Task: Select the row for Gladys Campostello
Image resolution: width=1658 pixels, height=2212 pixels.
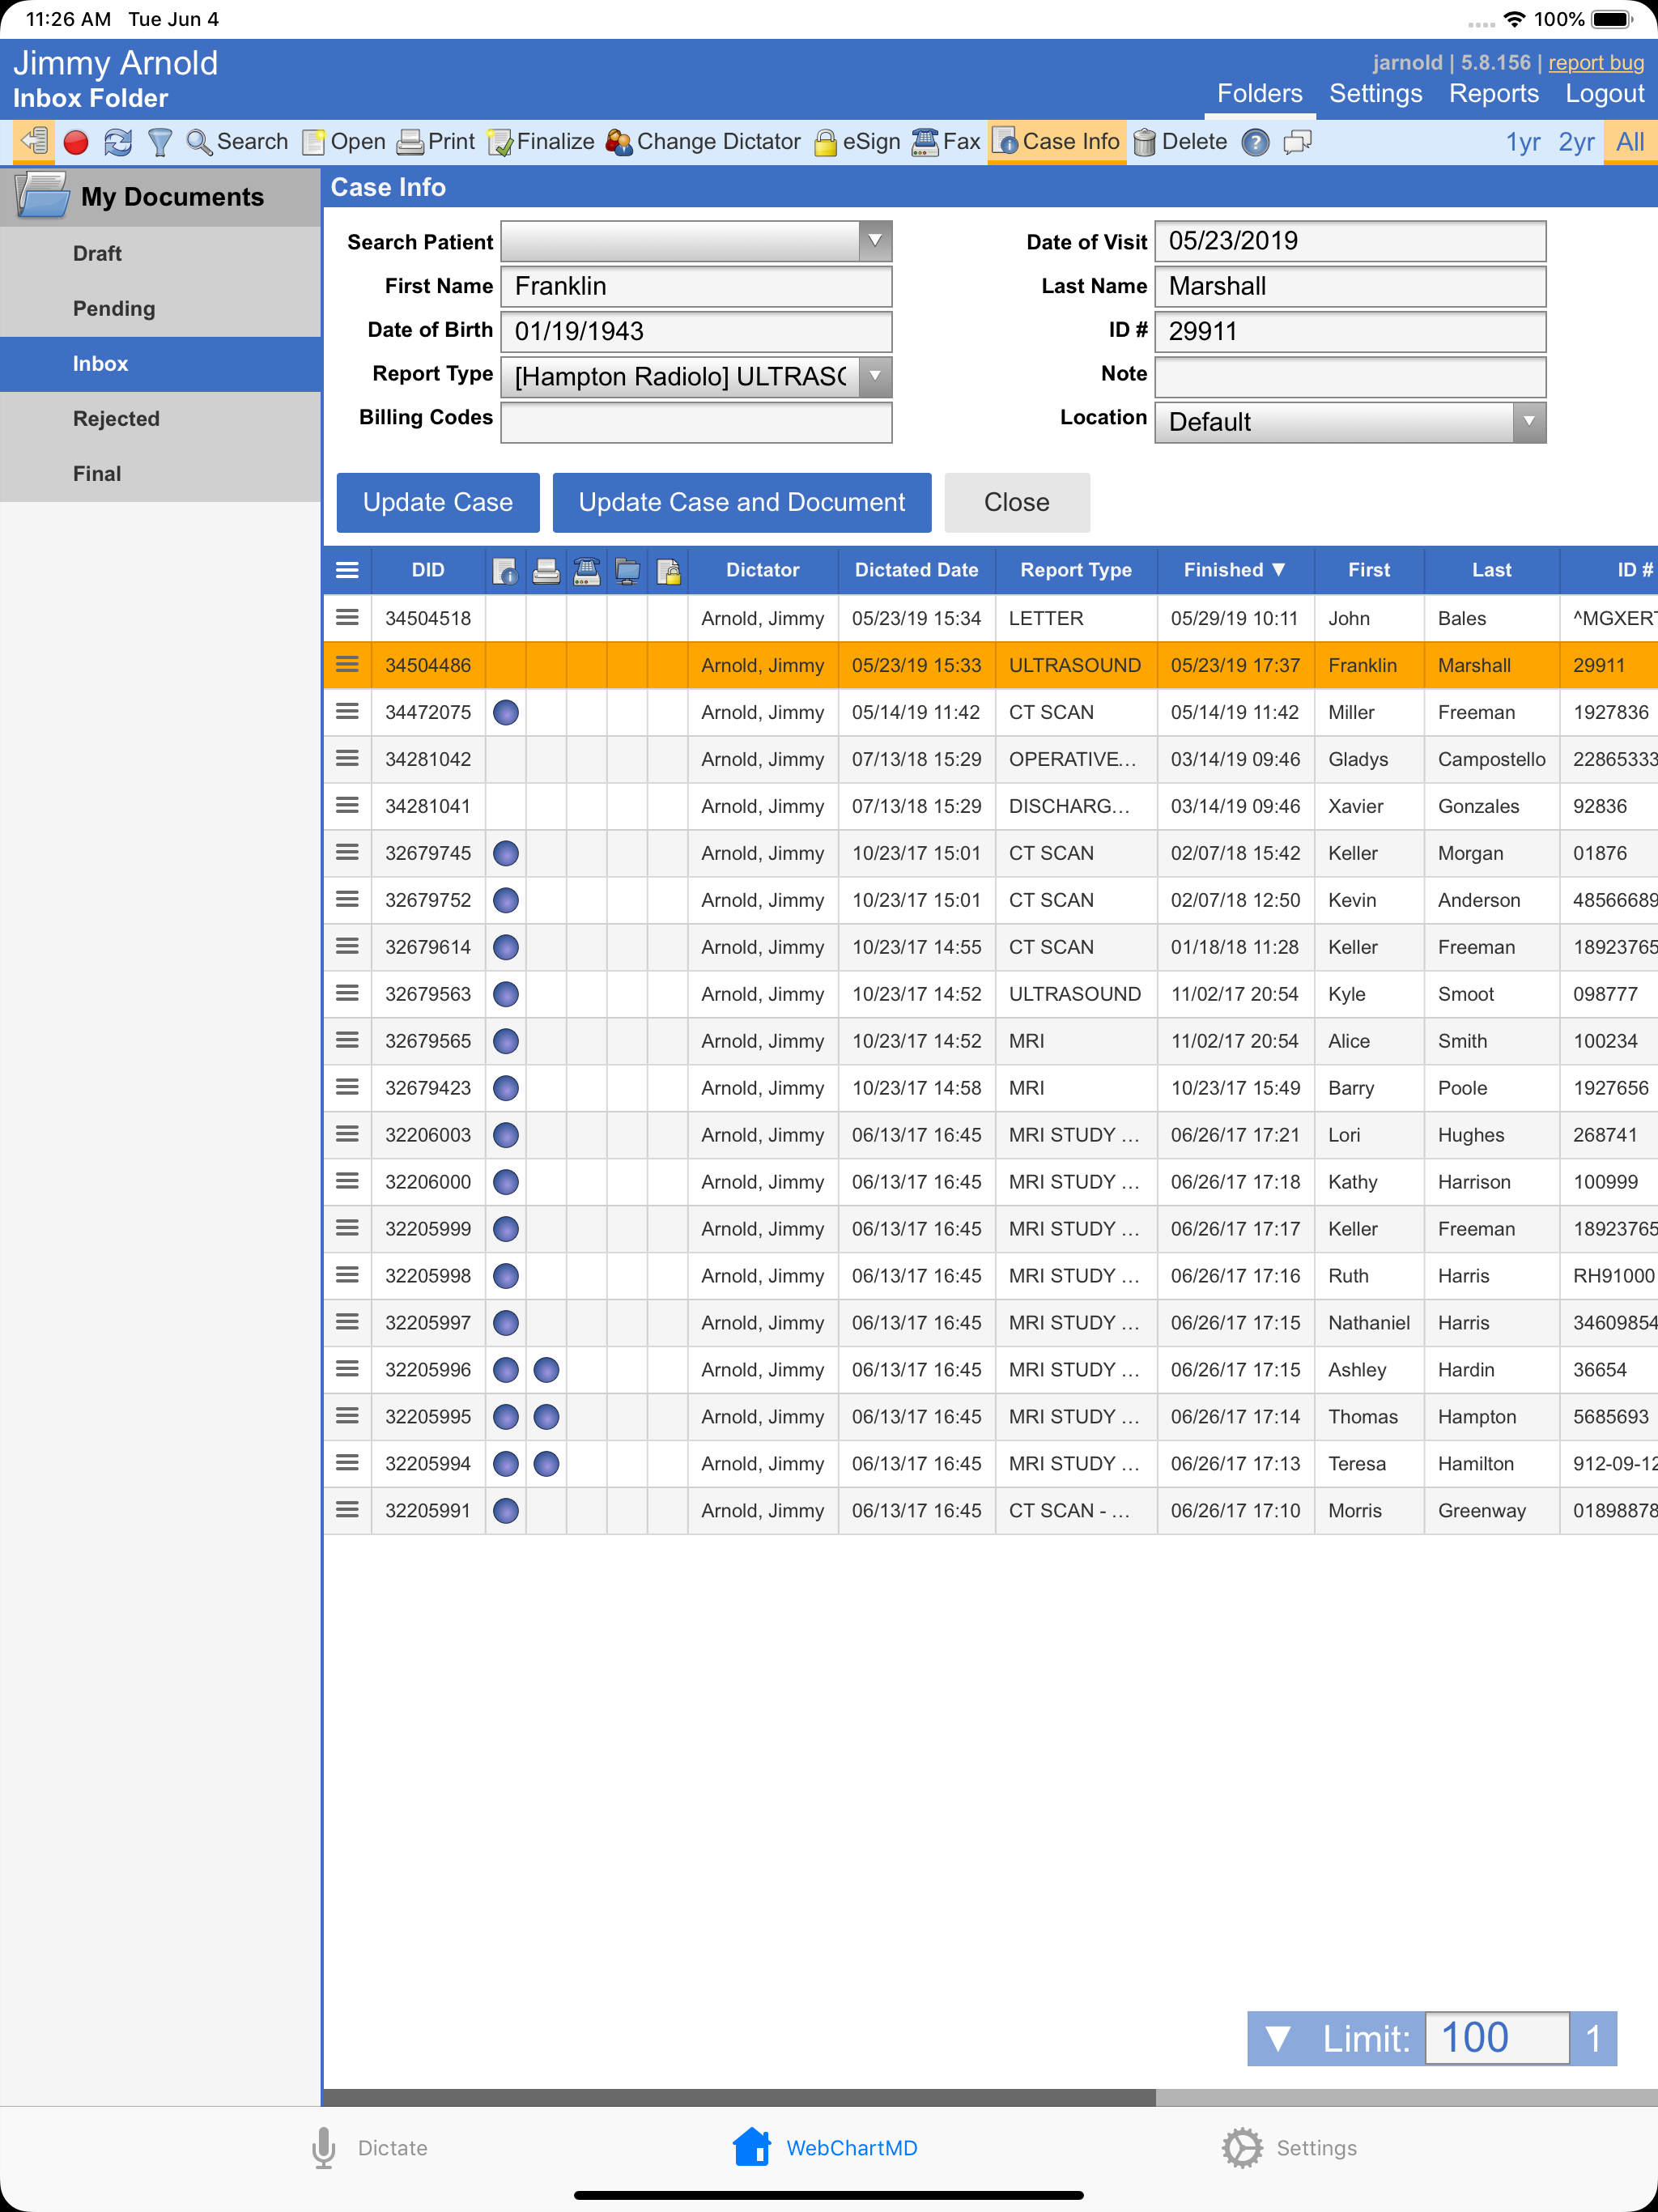Action: pos(990,759)
